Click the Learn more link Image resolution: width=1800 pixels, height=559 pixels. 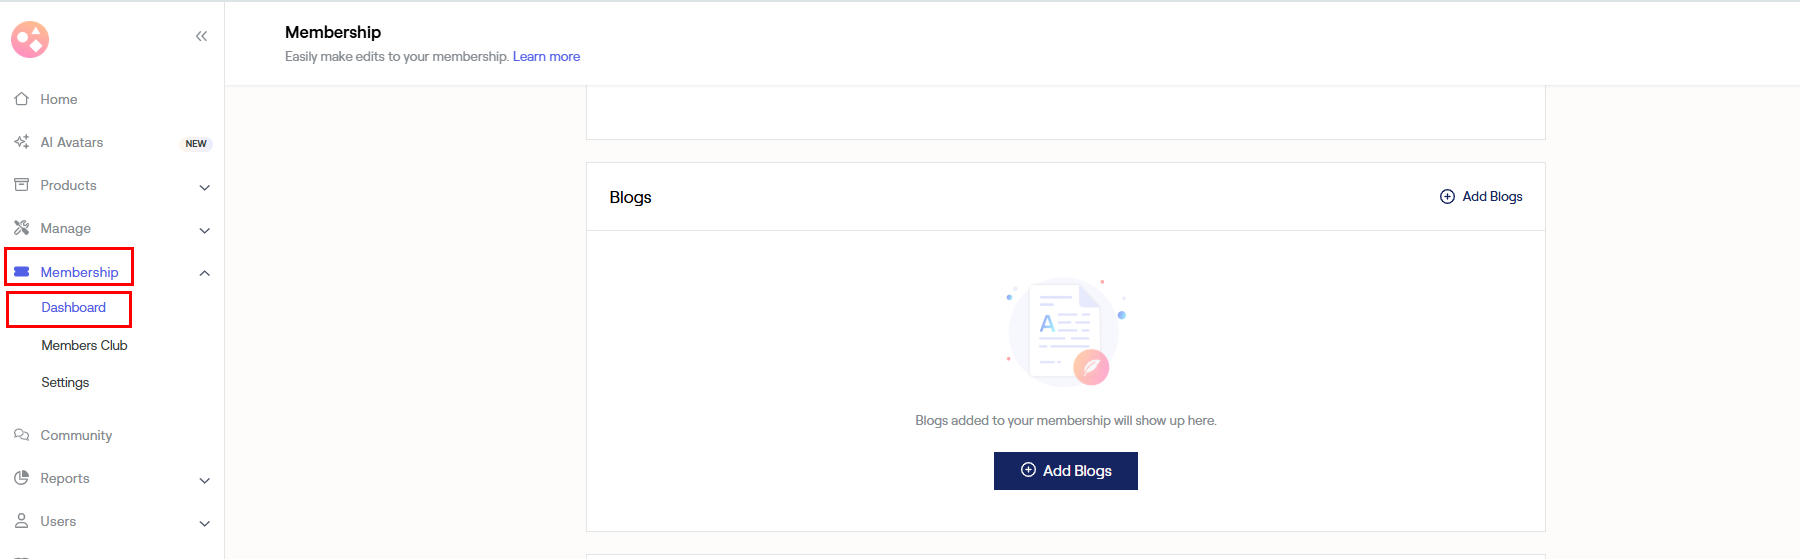(546, 56)
